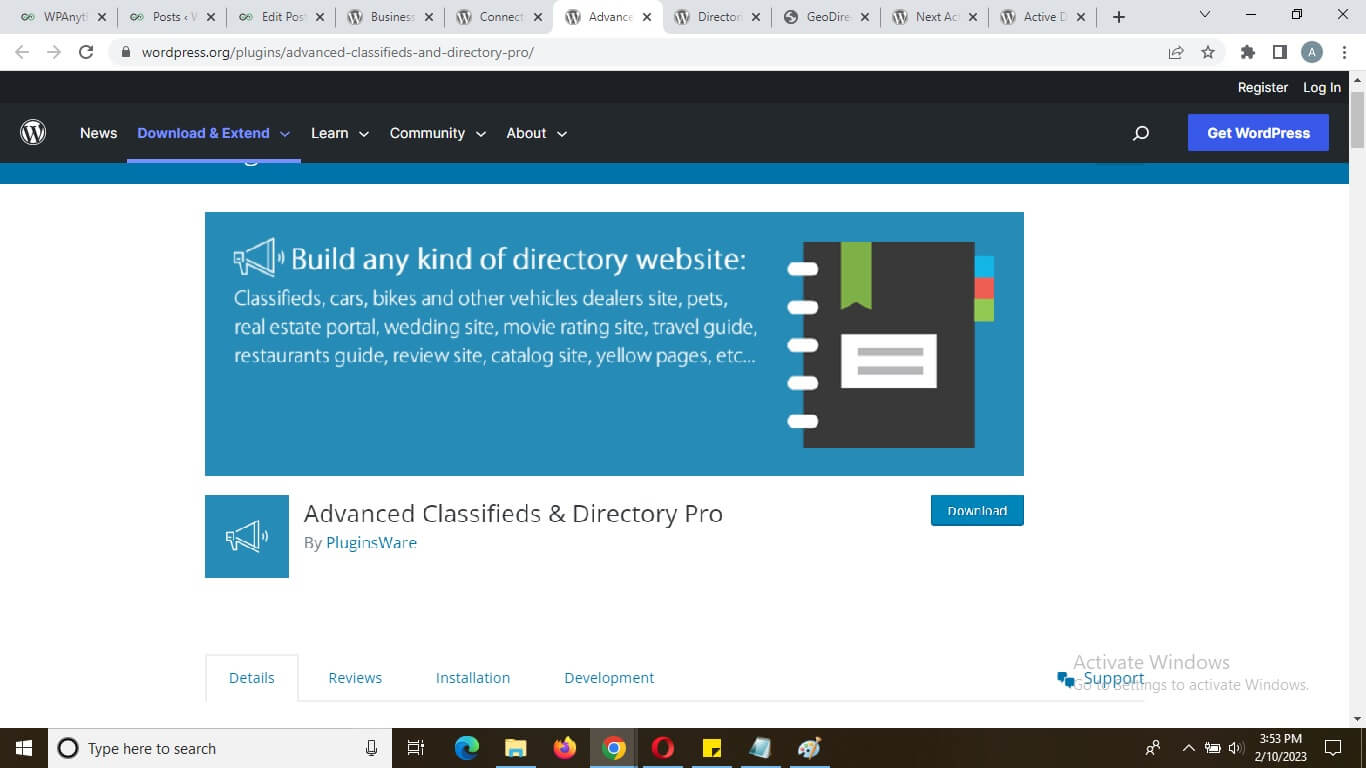Click the Register link
The width and height of the screenshot is (1366, 768).
(x=1263, y=88)
